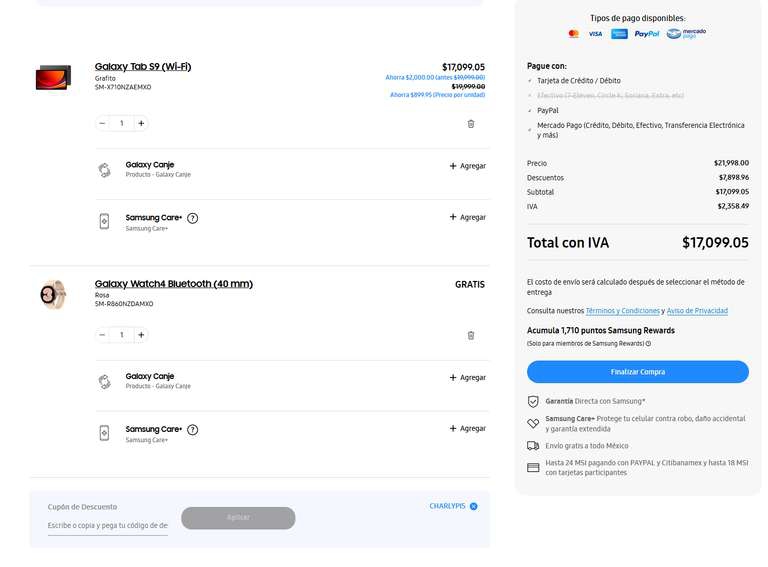768x567 pixels.
Task: Click Galaxy Canje icon under Galaxy Watch4
Action: point(104,381)
